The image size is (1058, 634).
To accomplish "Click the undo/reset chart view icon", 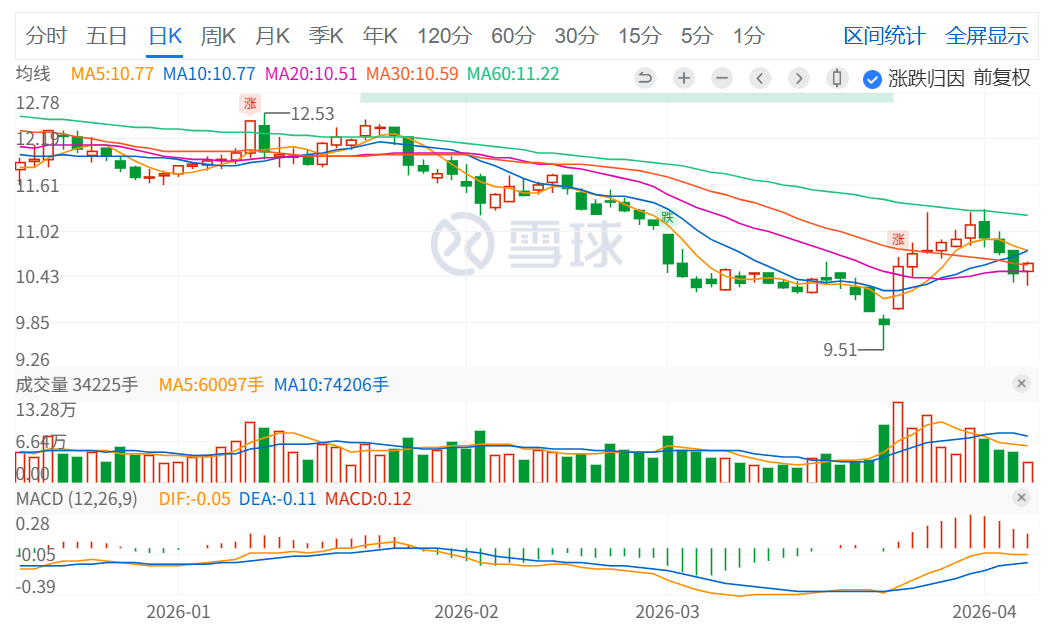I will [645, 78].
